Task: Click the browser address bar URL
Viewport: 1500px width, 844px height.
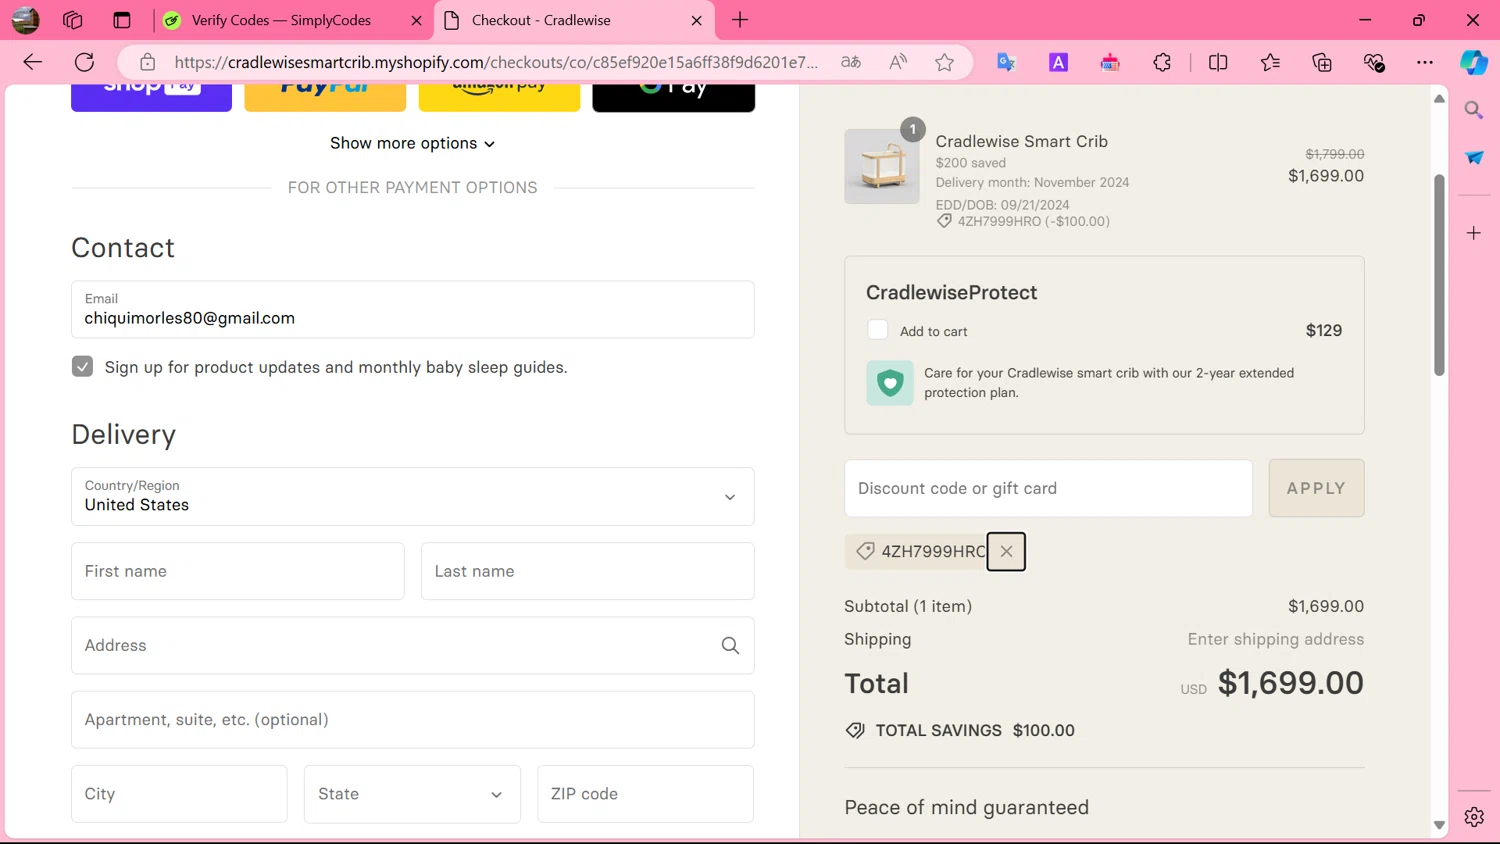Action: pos(496,62)
